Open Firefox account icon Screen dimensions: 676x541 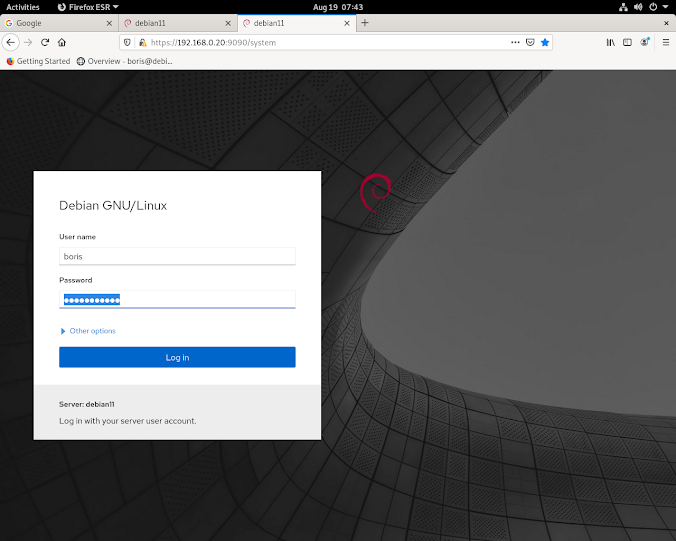point(645,42)
